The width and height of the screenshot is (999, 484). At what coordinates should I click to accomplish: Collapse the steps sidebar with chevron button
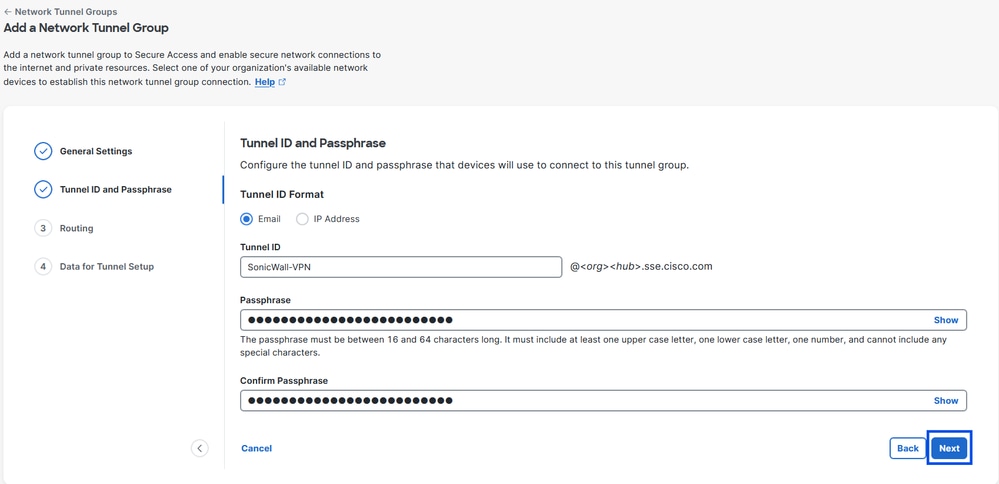200,448
